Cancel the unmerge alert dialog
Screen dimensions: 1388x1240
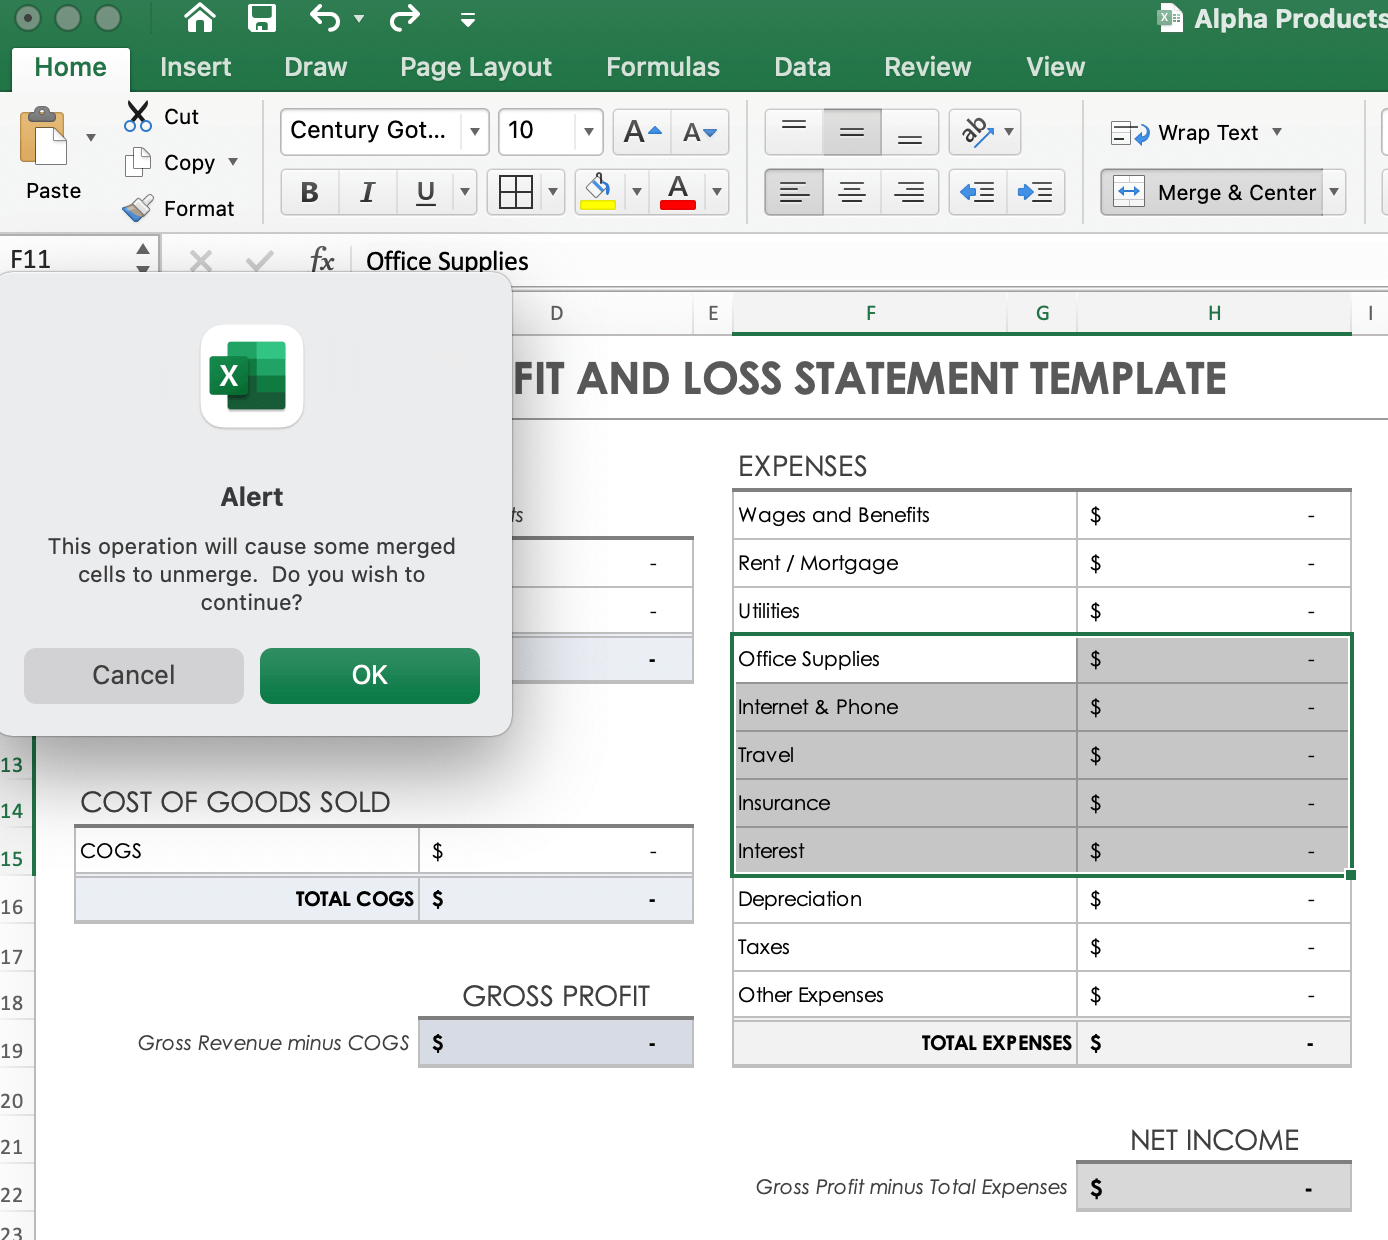tap(134, 675)
